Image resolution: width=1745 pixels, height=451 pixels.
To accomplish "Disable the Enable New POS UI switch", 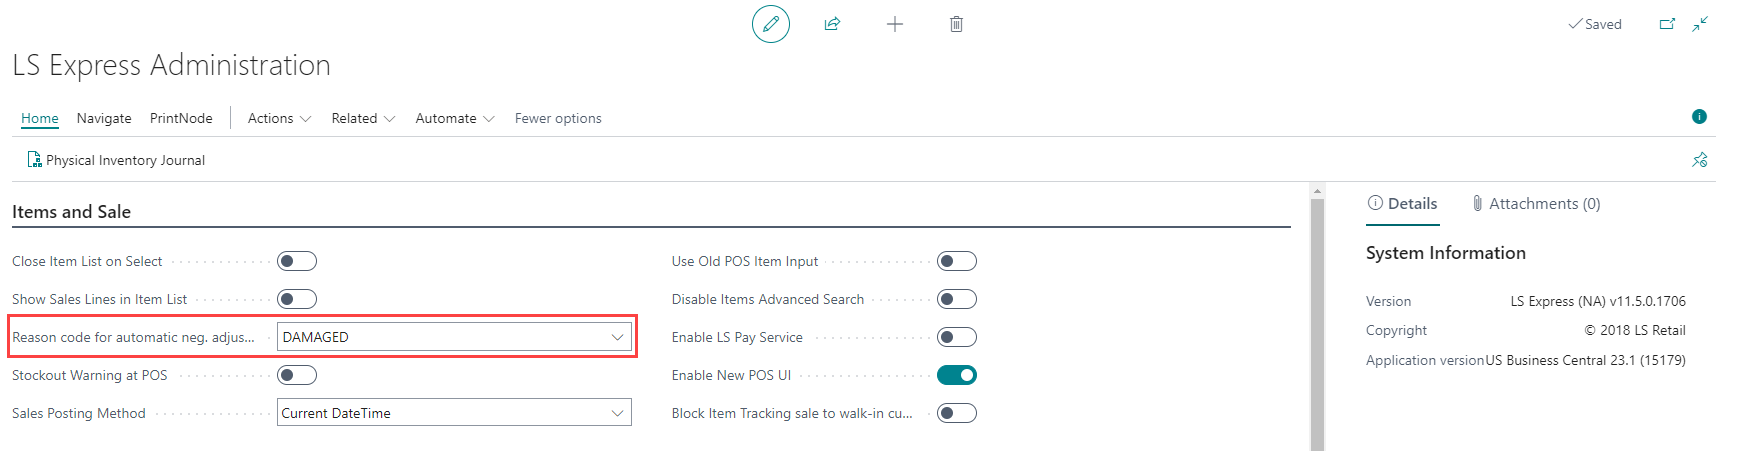I will (957, 375).
